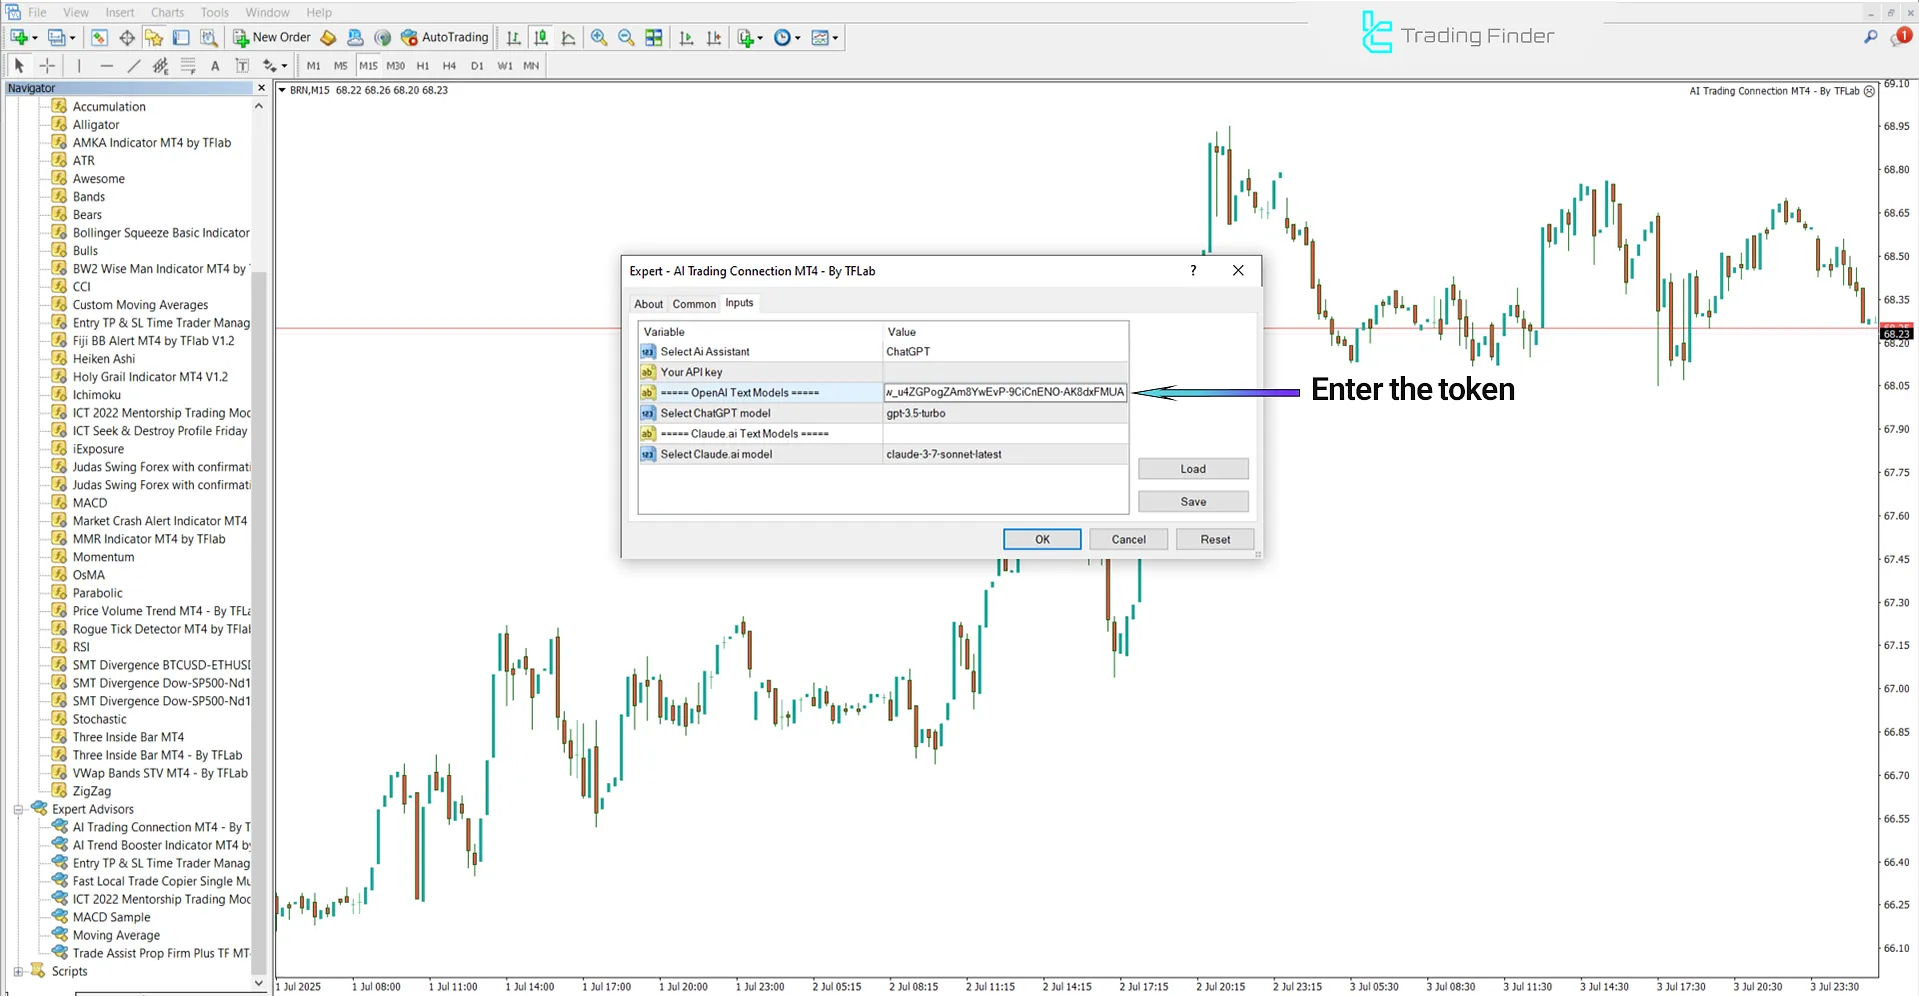The width and height of the screenshot is (1919, 996).
Task: Switch to the Common tab
Action: [693, 303]
